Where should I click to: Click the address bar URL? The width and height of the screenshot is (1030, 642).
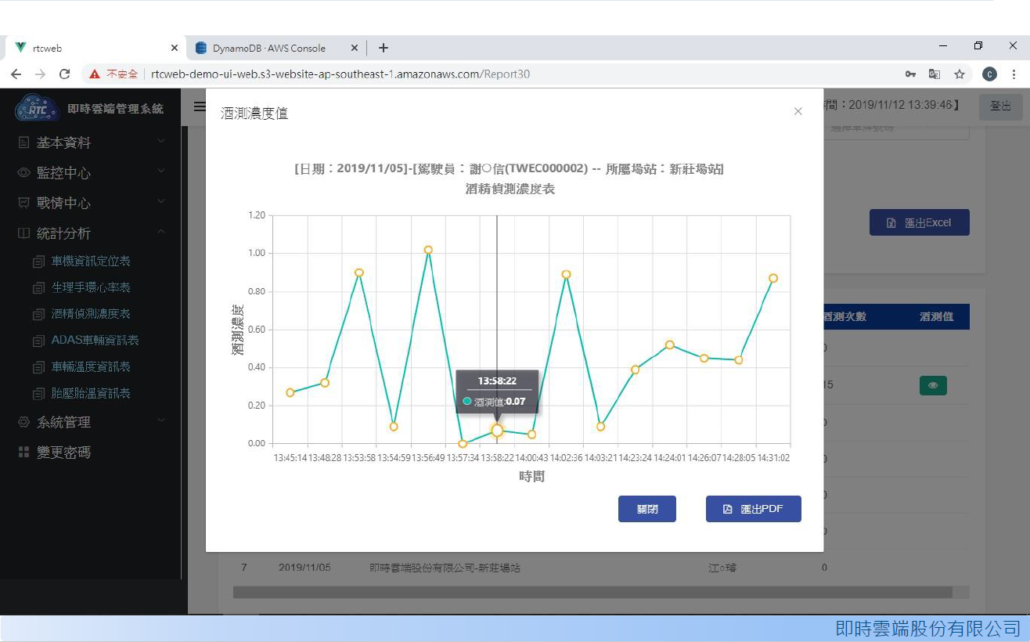point(340,74)
